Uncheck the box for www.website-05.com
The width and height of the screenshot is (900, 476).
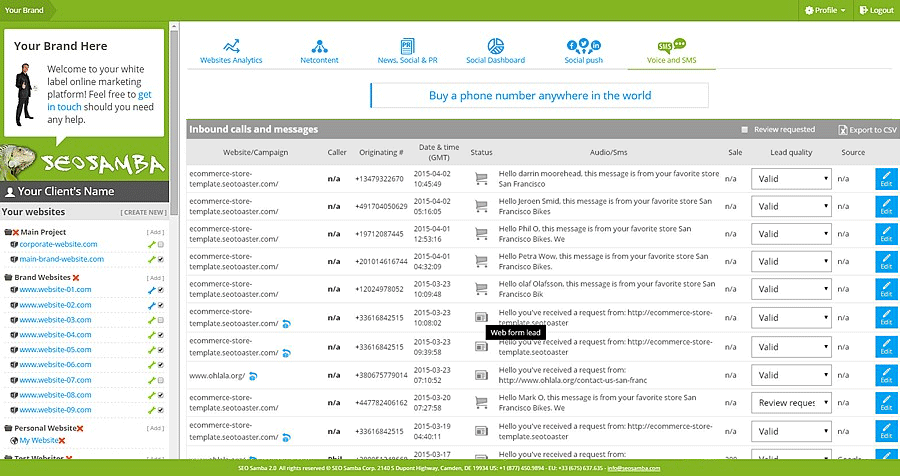click(x=161, y=350)
